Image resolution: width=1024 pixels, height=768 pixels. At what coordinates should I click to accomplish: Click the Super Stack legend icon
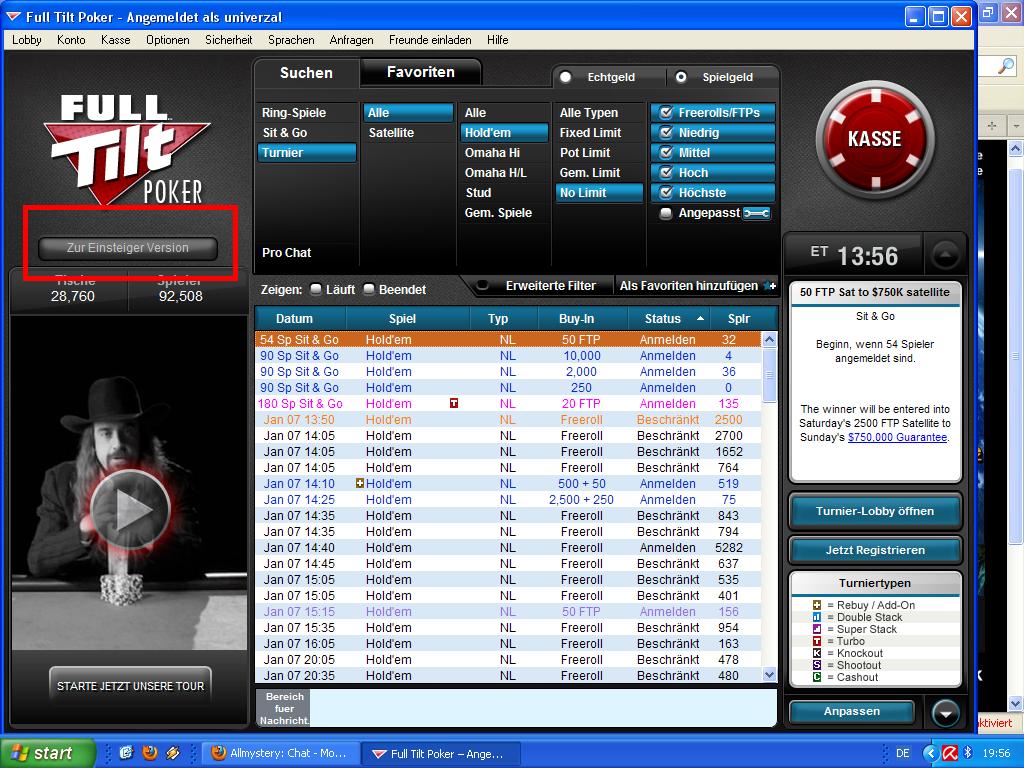tap(816, 629)
